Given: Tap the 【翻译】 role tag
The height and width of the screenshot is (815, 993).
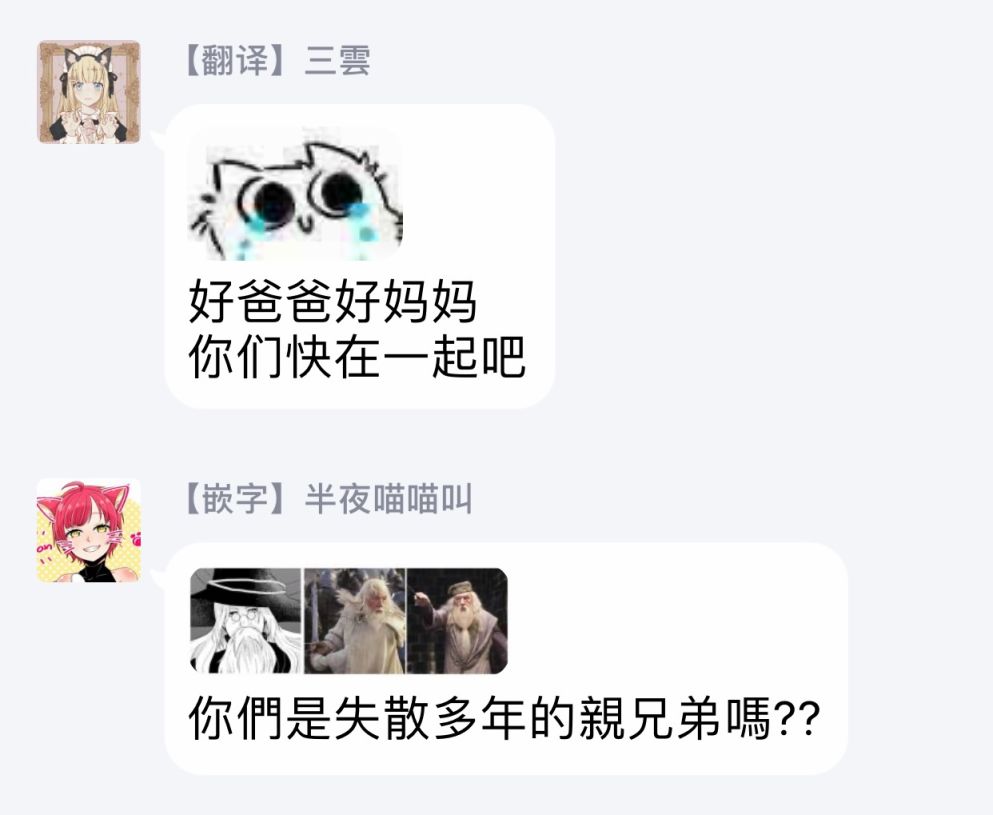Looking at the screenshot, I should point(234,61).
